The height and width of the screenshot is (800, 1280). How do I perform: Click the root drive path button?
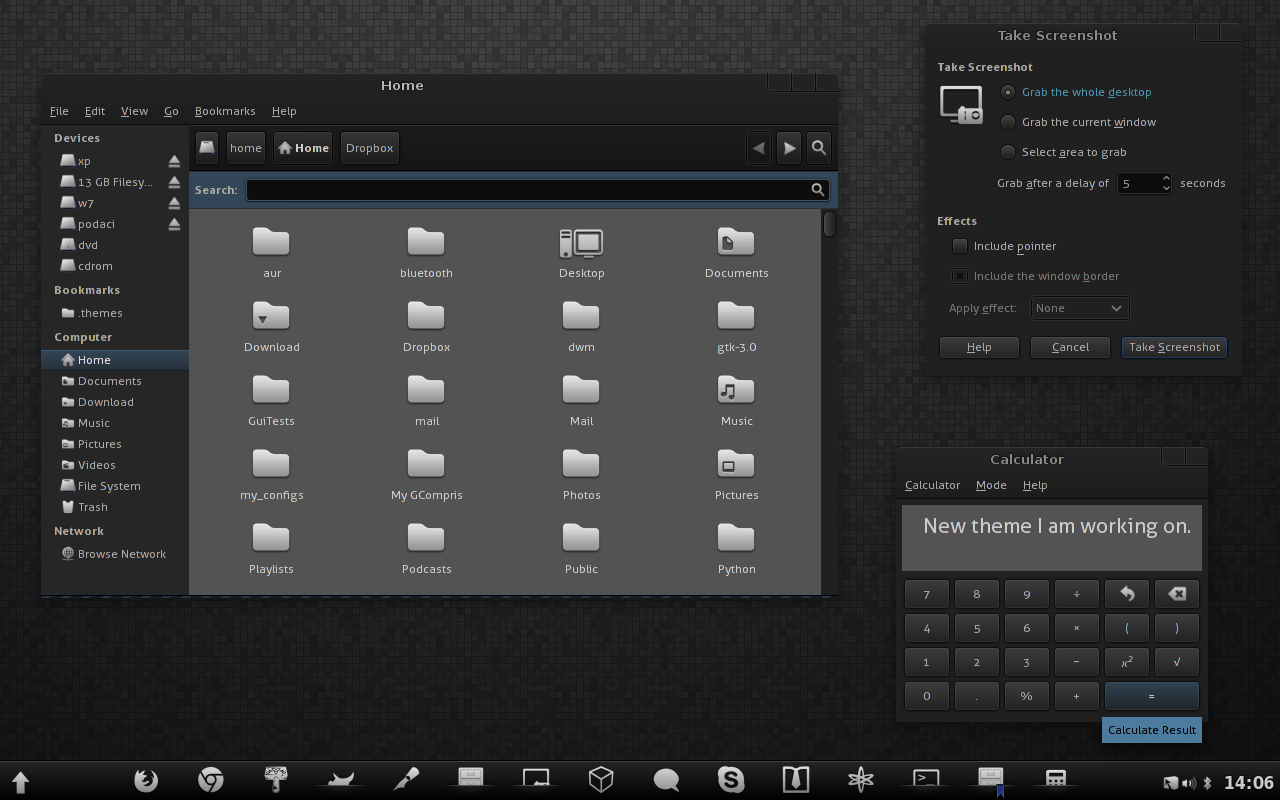207,148
